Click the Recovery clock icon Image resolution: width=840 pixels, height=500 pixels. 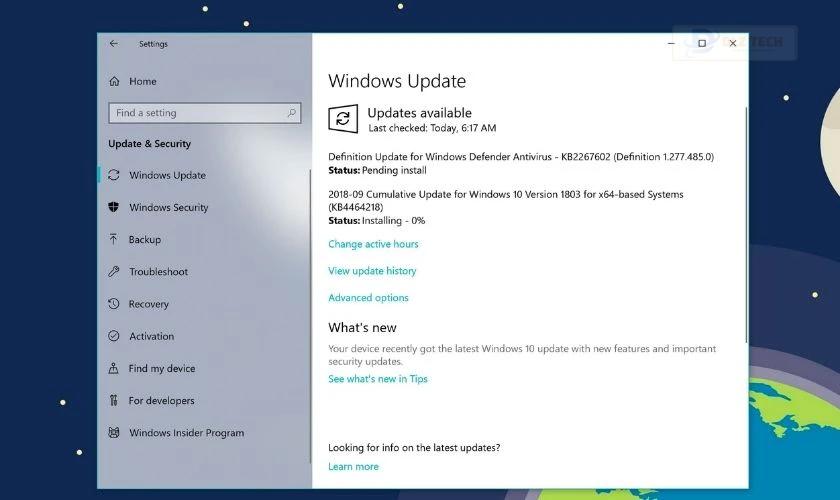(x=114, y=304)
